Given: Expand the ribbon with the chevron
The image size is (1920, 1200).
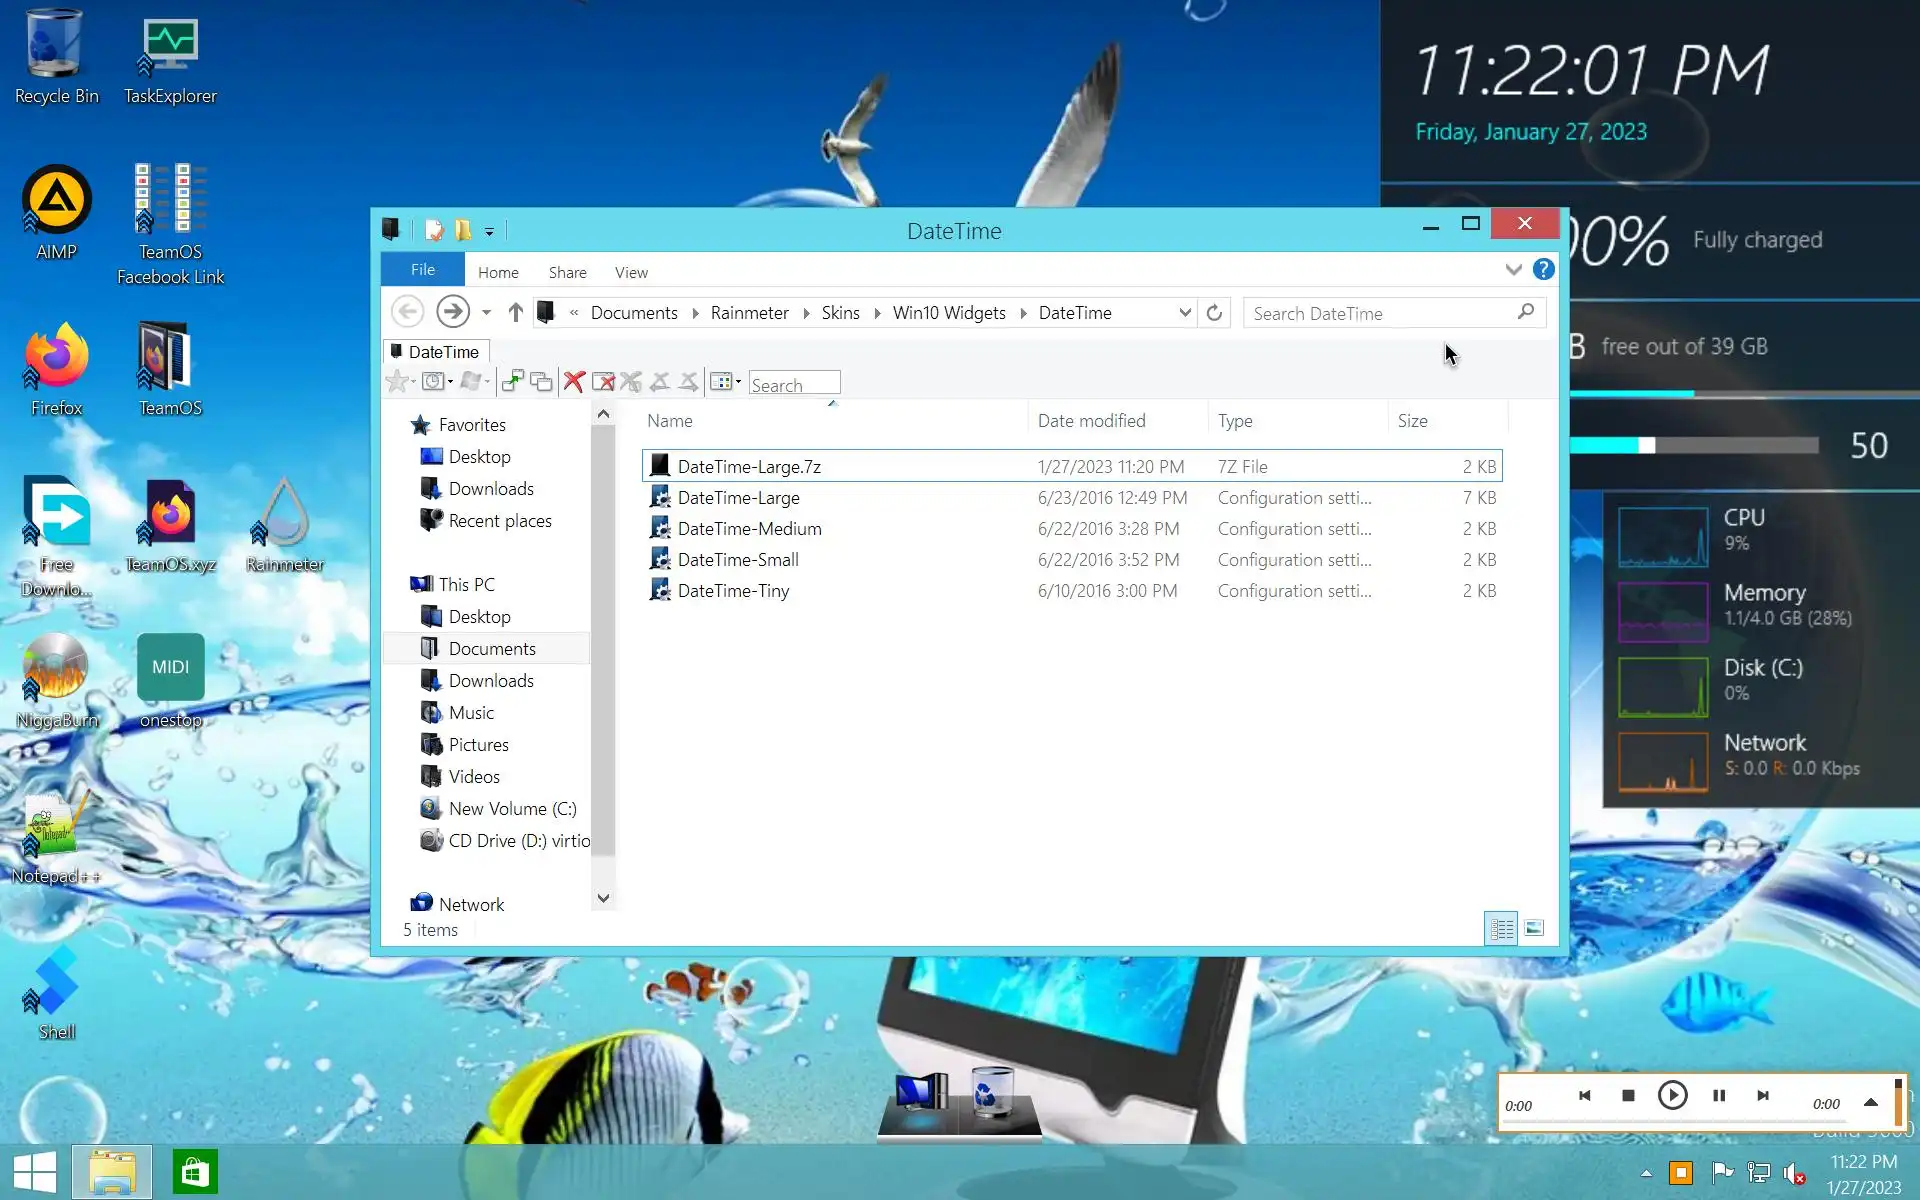Looking at the screenshot, I should click(x=1513, y=270).
